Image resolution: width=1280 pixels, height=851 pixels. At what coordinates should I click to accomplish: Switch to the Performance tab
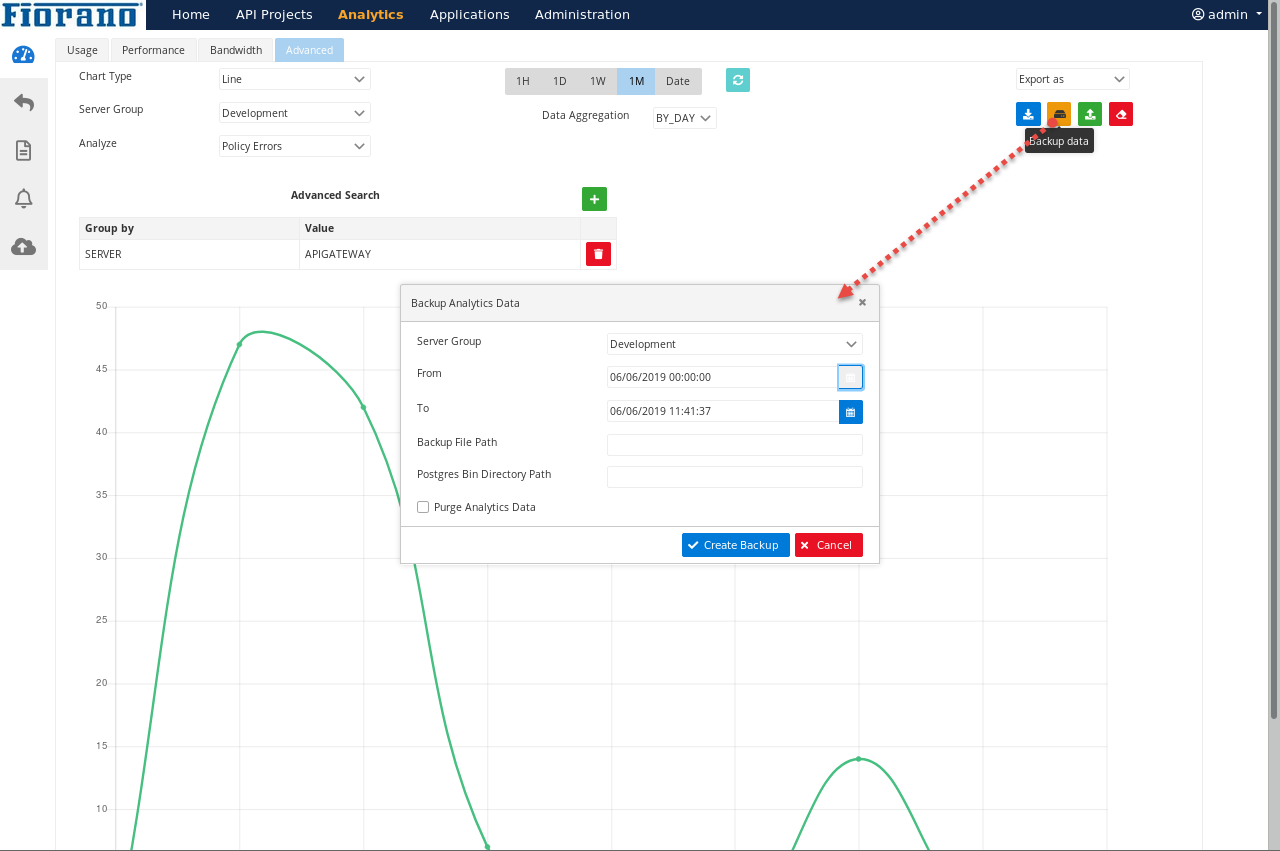(153, 50)
